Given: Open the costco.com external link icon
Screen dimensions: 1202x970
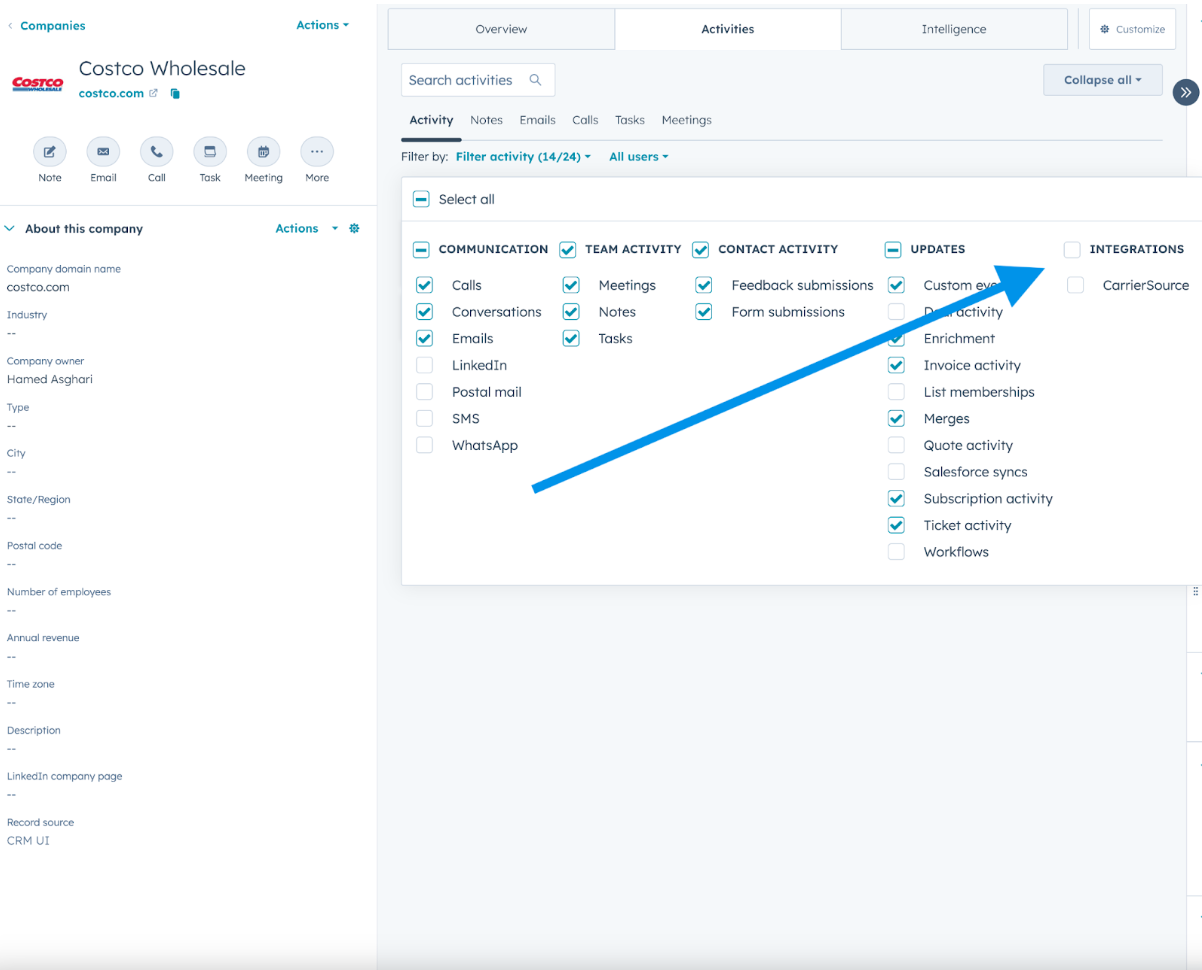Looking at the screenshot, I should [153, 93].
